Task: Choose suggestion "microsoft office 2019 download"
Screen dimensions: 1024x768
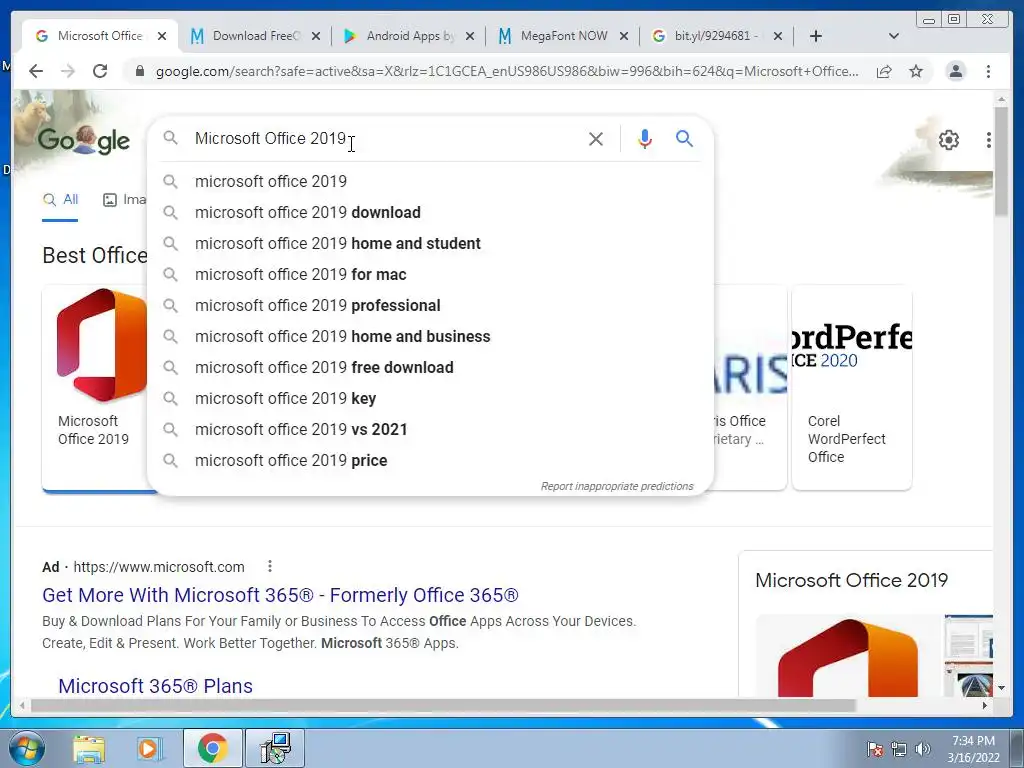Action: tap(430, 212)
